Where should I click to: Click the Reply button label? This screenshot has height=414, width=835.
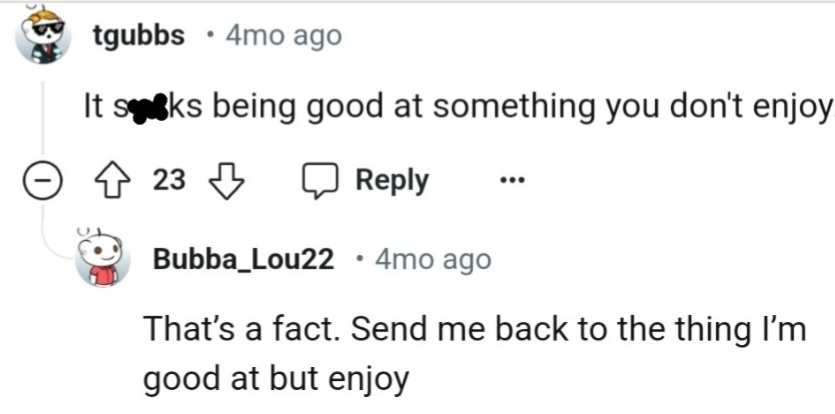(392, 181)
